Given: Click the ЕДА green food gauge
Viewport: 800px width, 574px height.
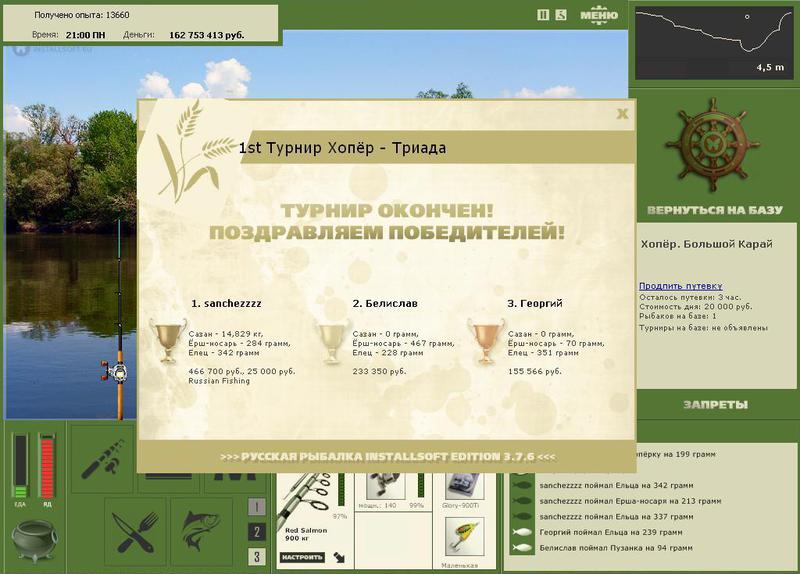Looking at the screenshot, I should tap(20, 466).
